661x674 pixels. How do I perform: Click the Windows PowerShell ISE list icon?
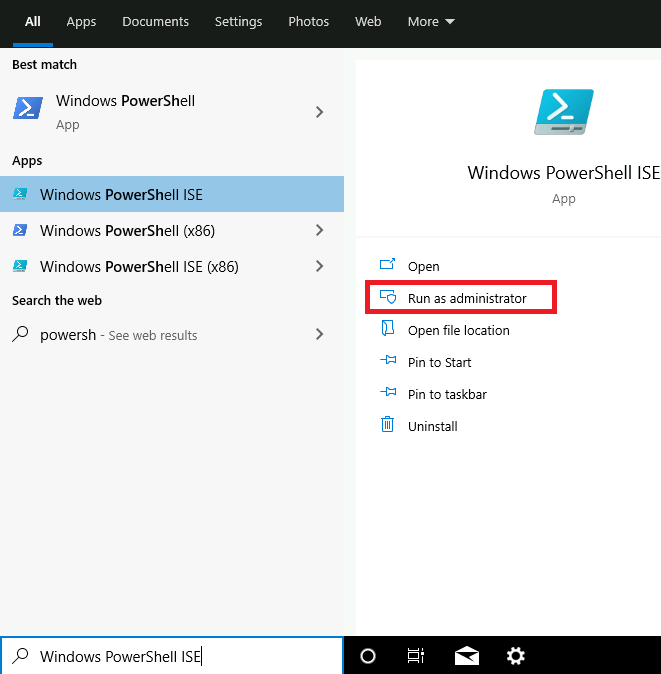(20, 194)
